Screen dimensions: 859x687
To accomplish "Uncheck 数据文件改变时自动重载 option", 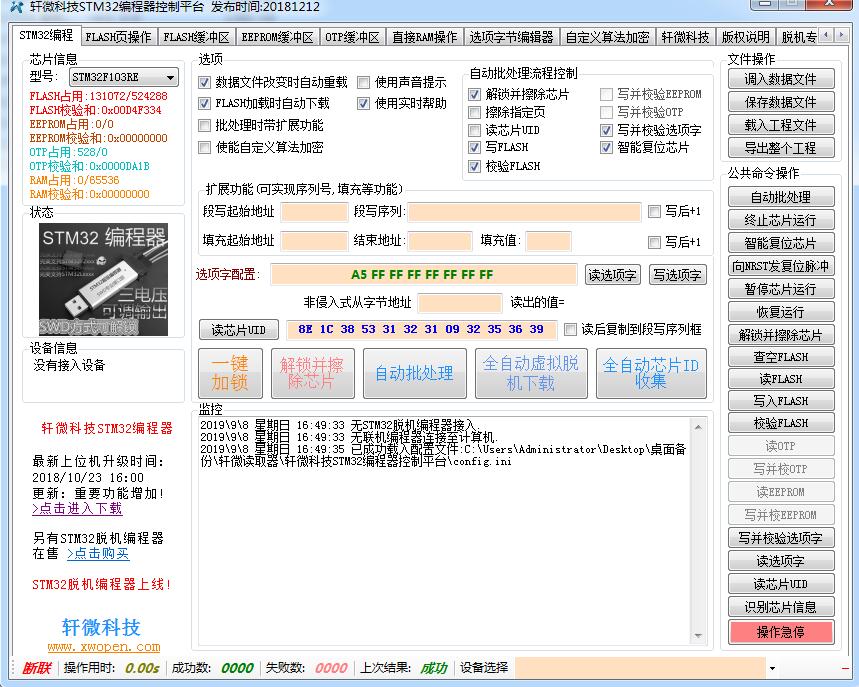I will [x=205, y=83].
